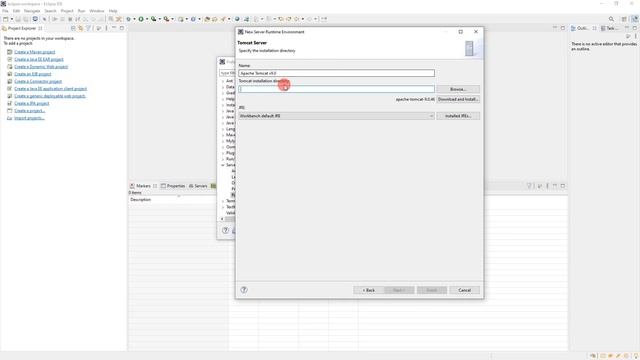Toggle Link with Editor in Project Explorer
The image size is (640, 360).
[81, 28]
